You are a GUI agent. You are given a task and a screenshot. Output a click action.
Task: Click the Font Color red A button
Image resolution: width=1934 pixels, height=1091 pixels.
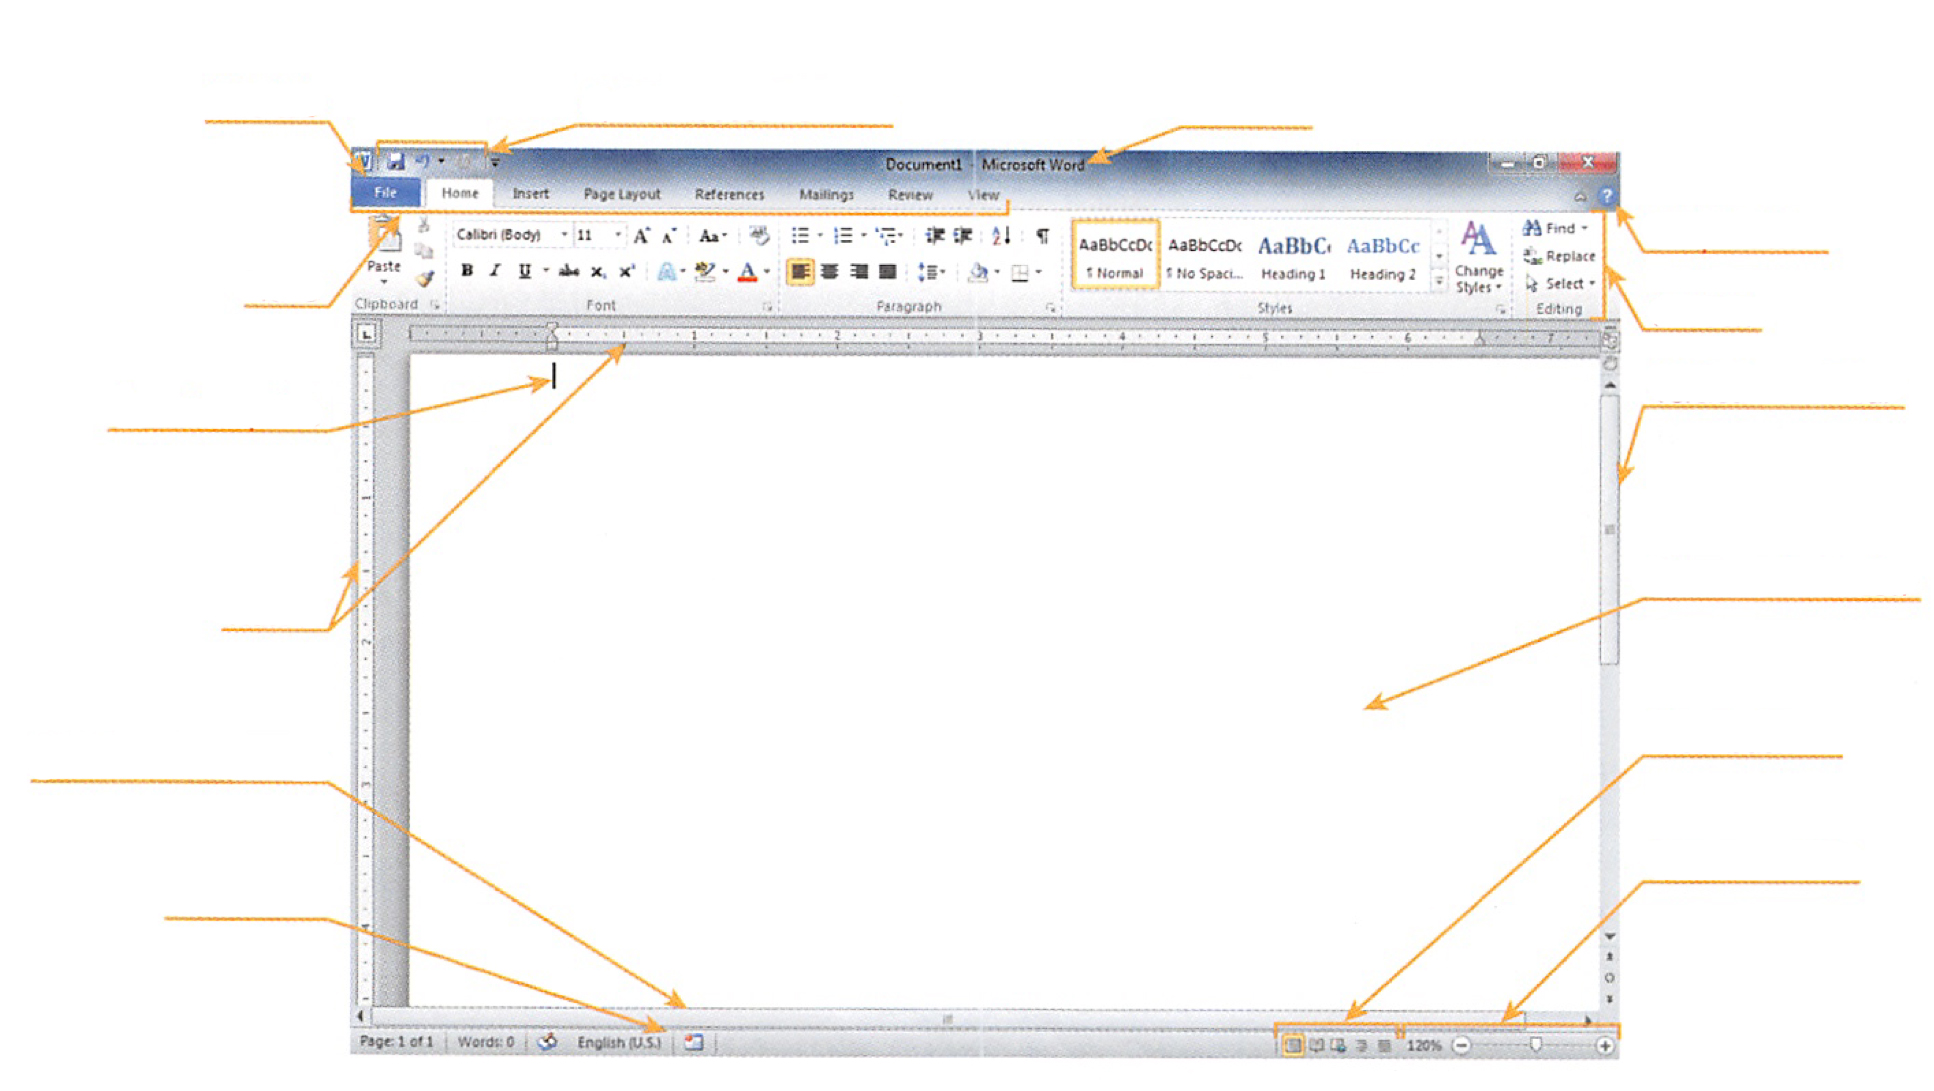tap(747, 272)
